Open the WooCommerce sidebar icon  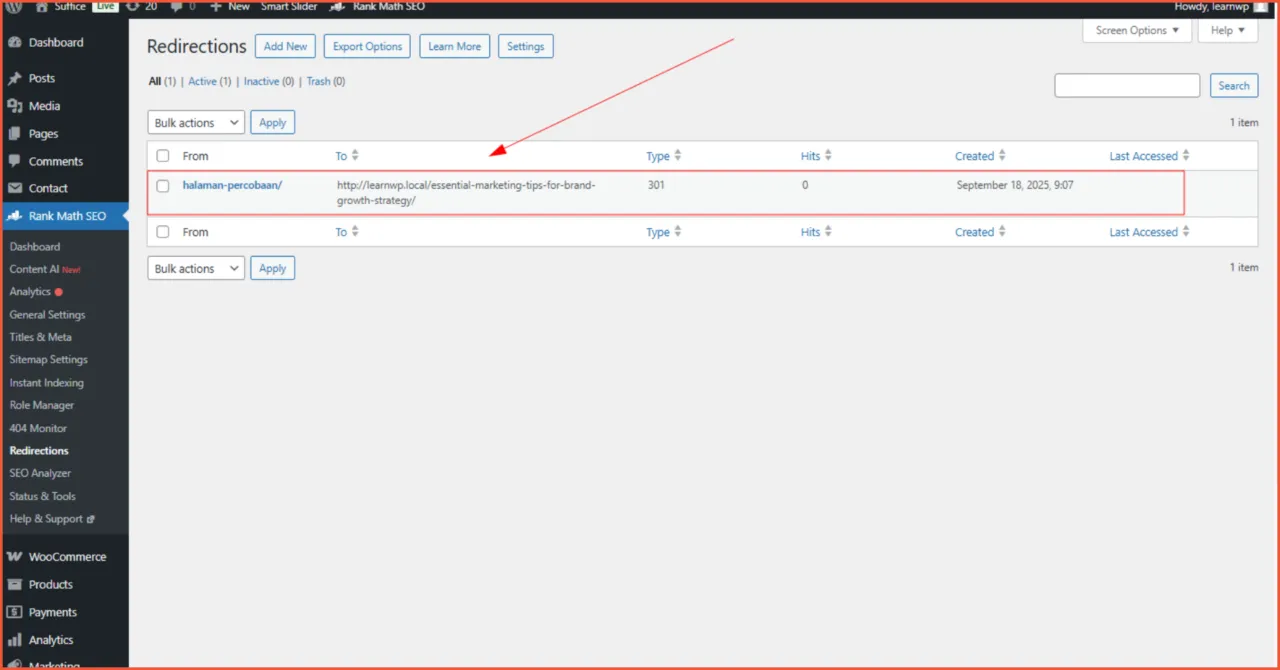coord(17,556)
